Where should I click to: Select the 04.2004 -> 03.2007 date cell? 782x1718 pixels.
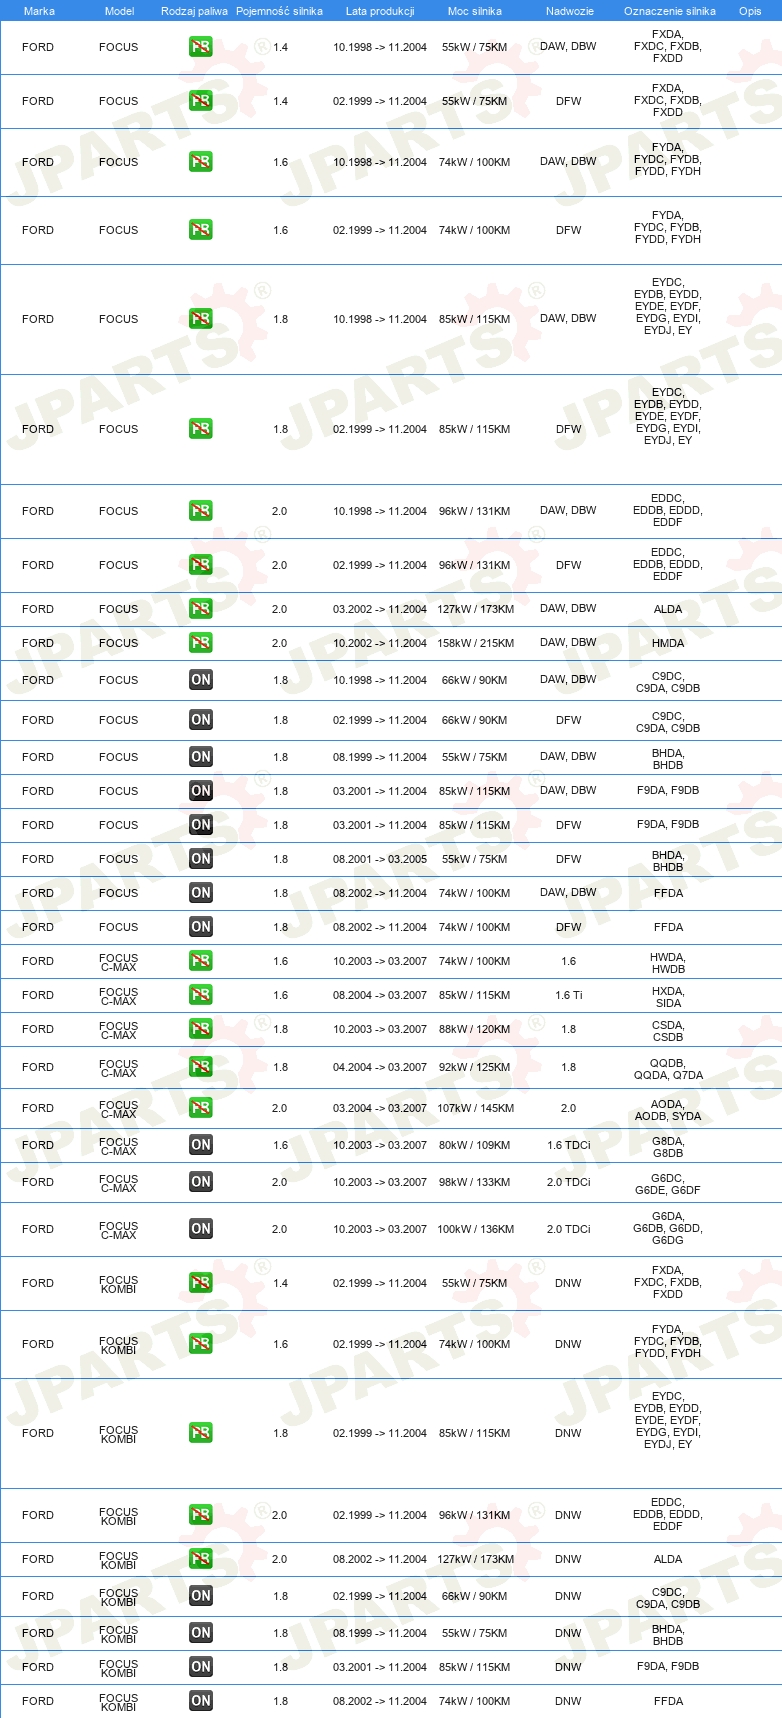coord(380,1067)
